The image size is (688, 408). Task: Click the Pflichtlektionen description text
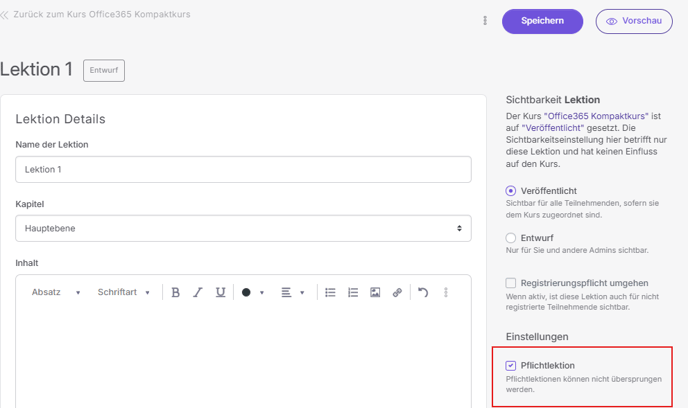(x=584, y=384)
